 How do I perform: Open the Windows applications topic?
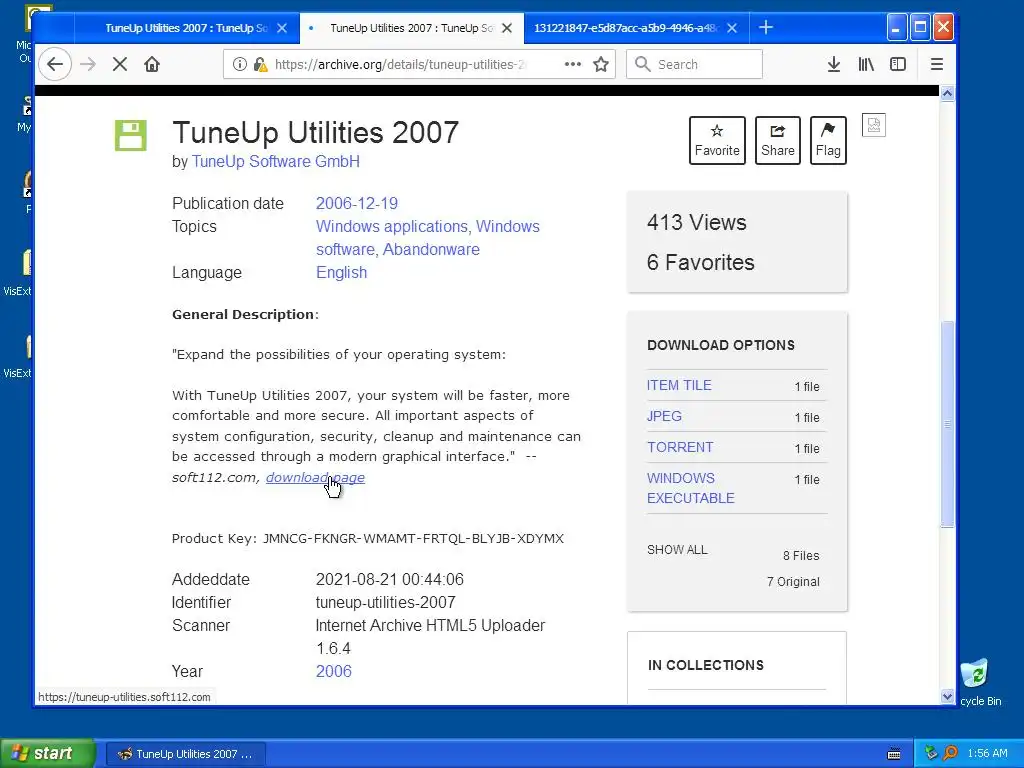click(x=392, y=227)
